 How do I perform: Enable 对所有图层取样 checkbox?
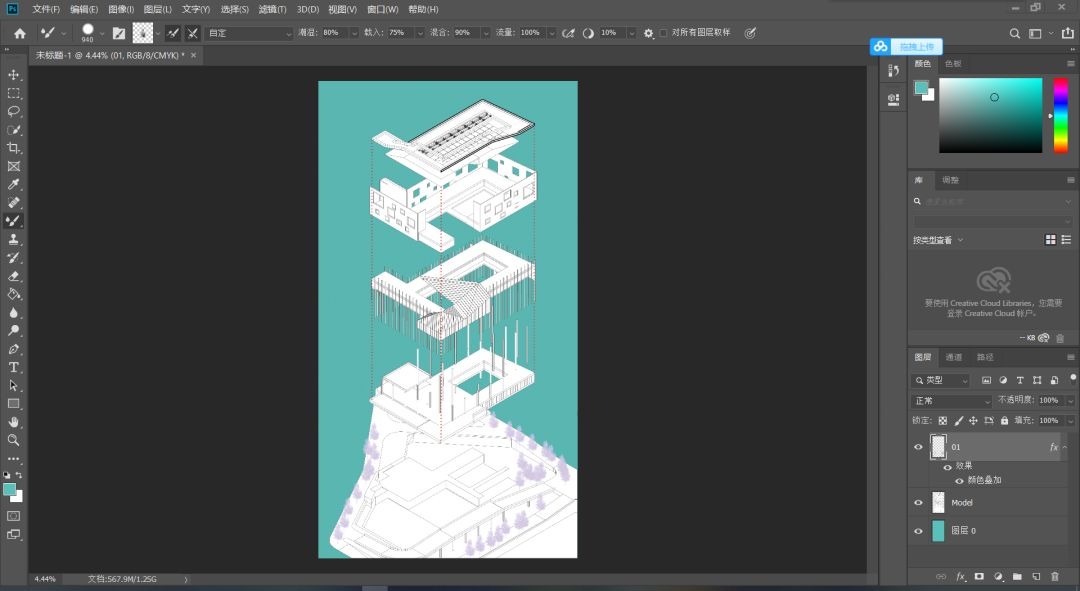[x=663, y=33]
